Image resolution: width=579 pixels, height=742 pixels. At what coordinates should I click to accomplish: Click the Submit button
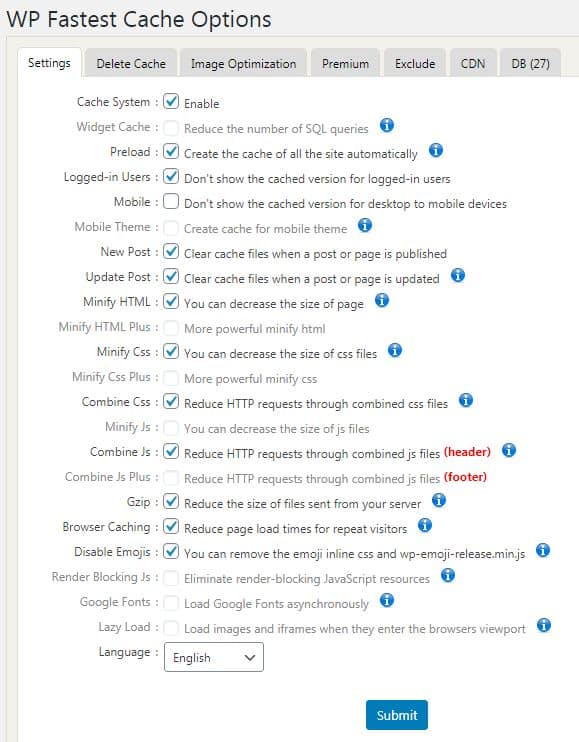[x=396, y=715]
